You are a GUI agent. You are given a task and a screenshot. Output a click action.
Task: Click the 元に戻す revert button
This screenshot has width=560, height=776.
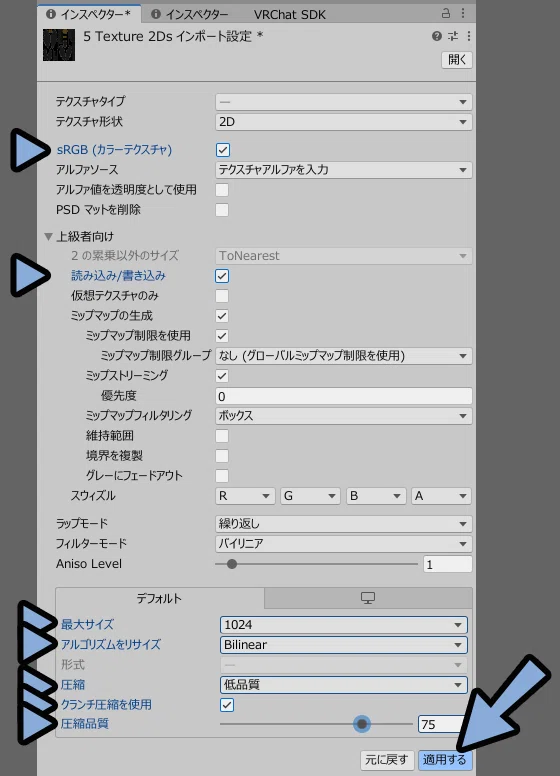(x=386, y=759)
